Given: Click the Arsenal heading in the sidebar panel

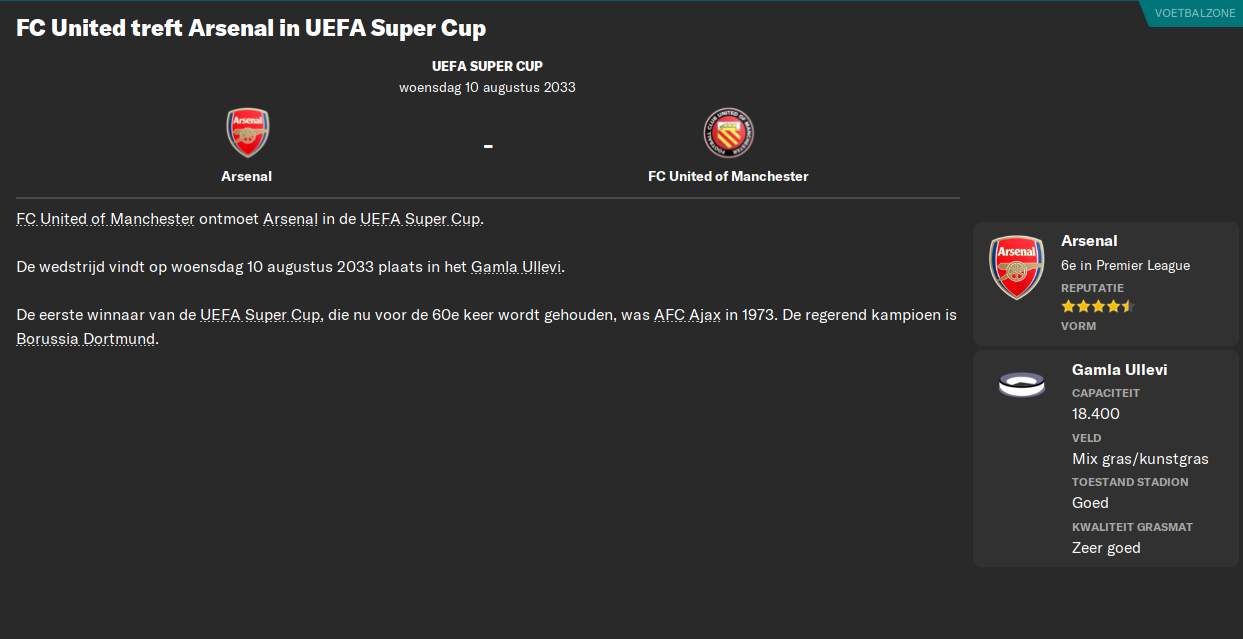Looking at the screenshot, I should 1089,241.
